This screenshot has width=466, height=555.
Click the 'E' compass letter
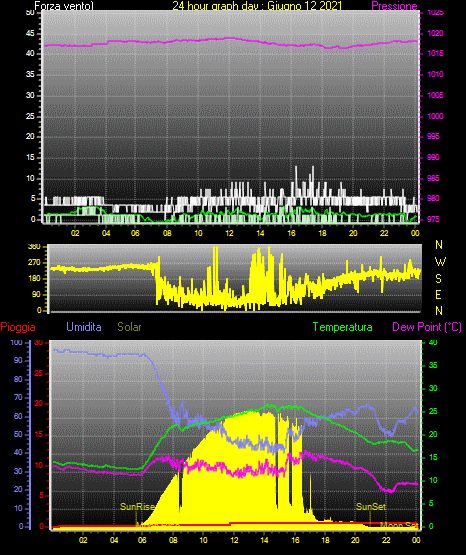[x=438, y=295]
